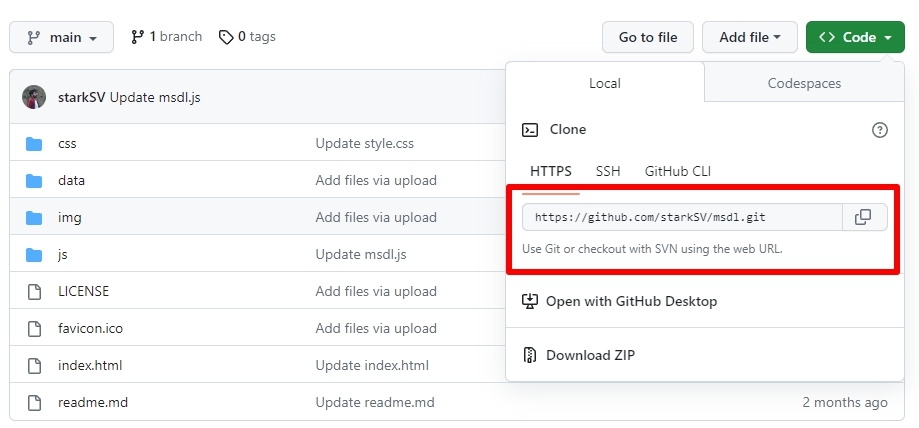Click the caret arrow beside main
919x428 pixels.
click(93, 39)
